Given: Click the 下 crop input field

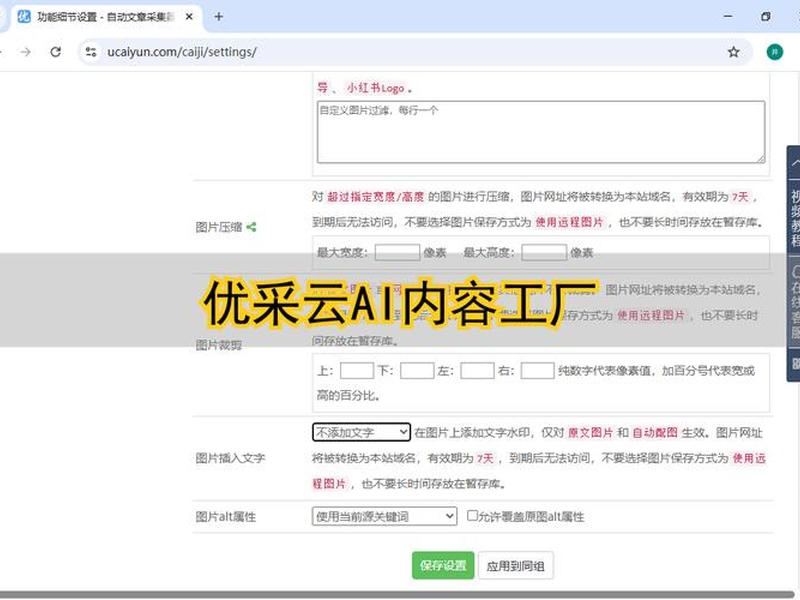Looking at the screenshot, I should point(417,370).
